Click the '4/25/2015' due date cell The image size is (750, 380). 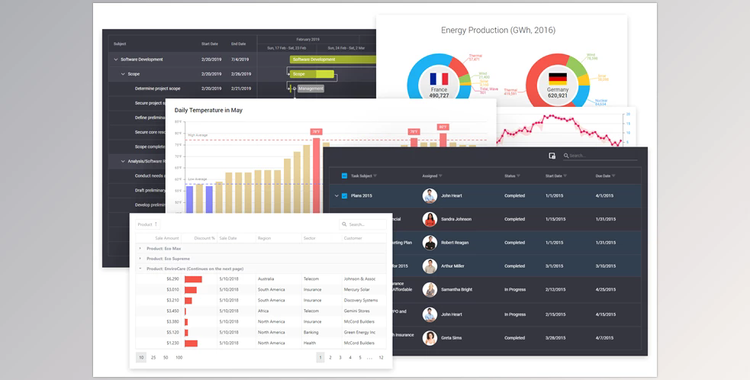[605, 290]
